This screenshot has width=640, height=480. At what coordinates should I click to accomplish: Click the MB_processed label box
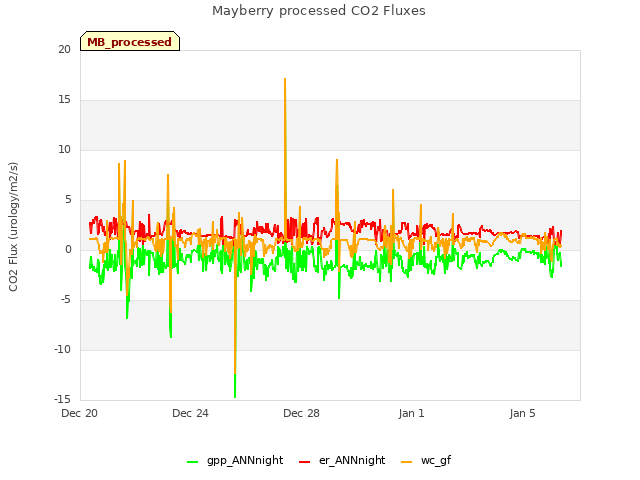130,41
